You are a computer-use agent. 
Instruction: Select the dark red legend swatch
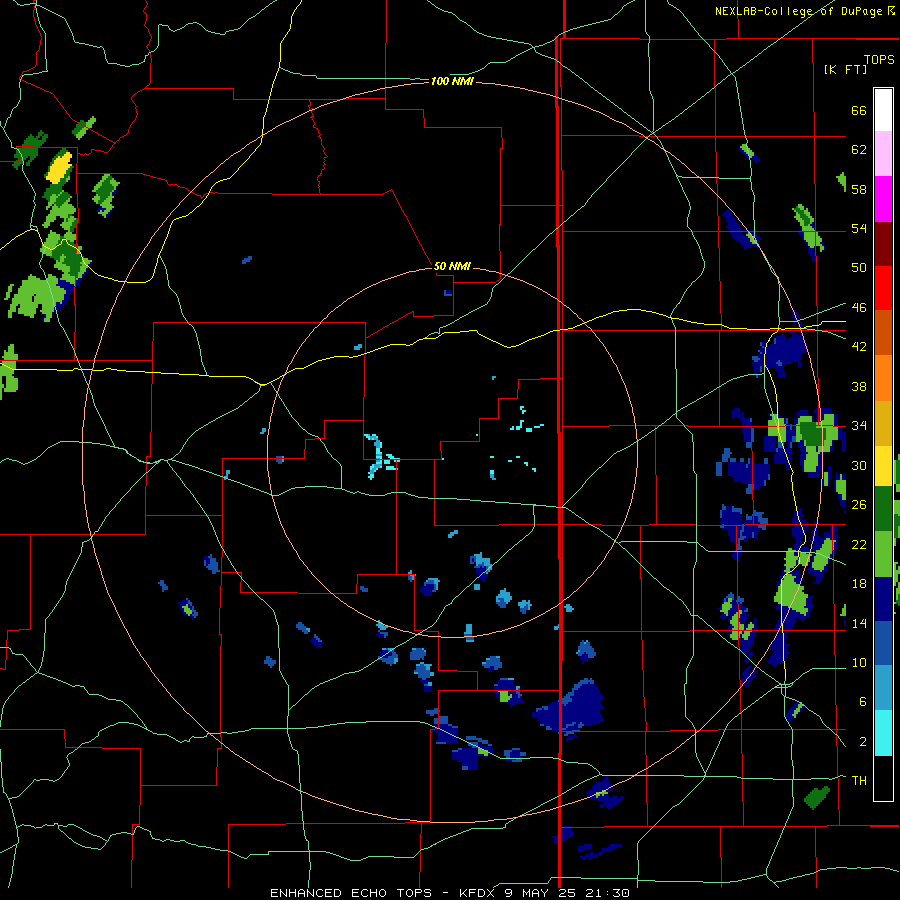[x=883, y=244]
